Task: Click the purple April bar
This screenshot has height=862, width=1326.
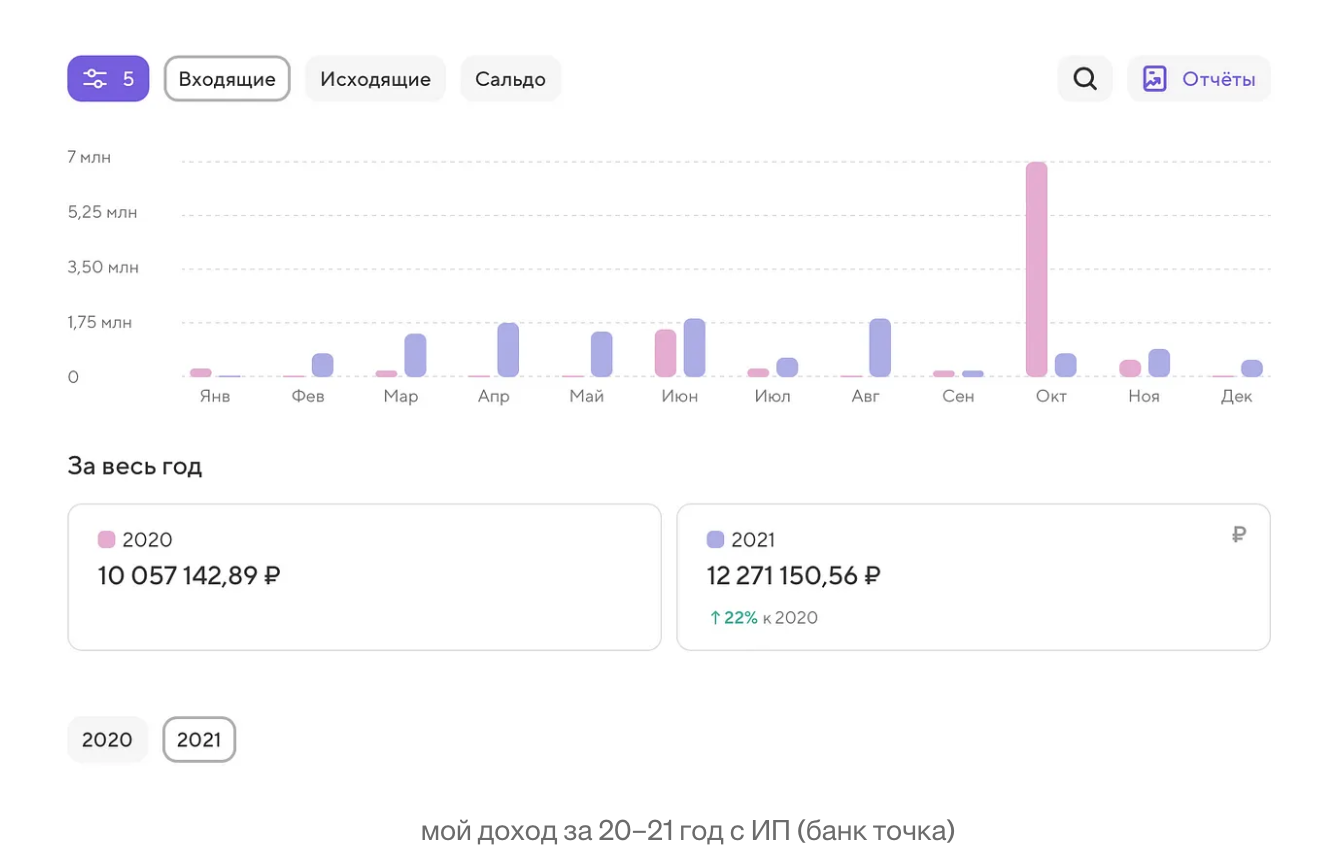Action: click(508, 350)
